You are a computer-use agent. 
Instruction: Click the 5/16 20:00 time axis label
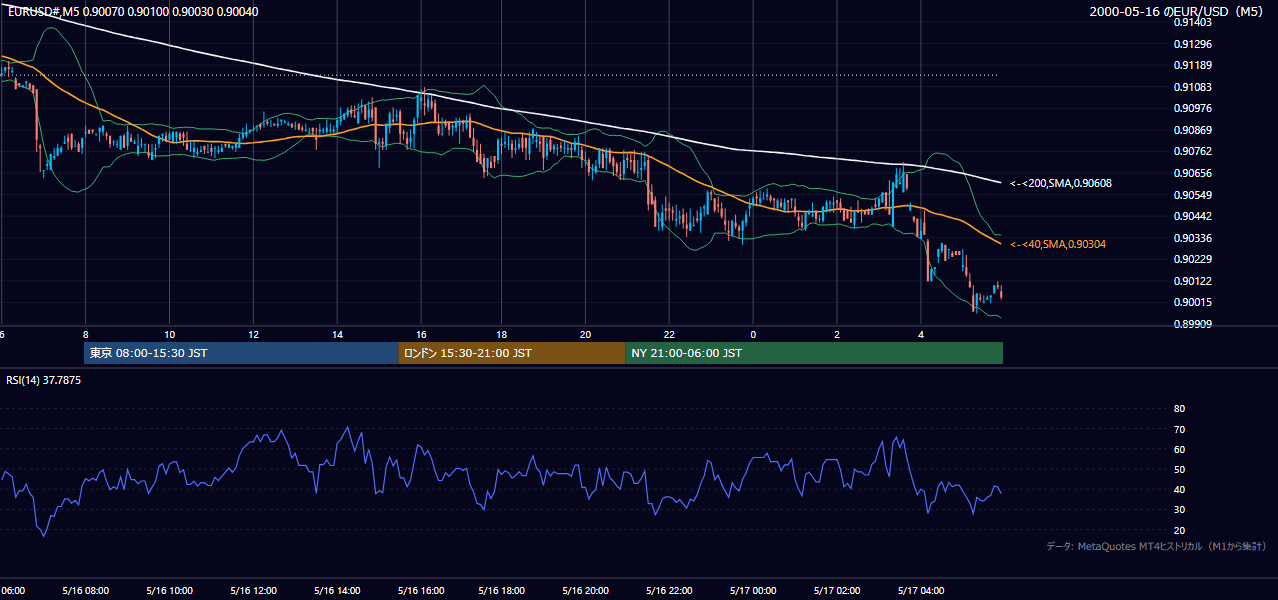588,591
